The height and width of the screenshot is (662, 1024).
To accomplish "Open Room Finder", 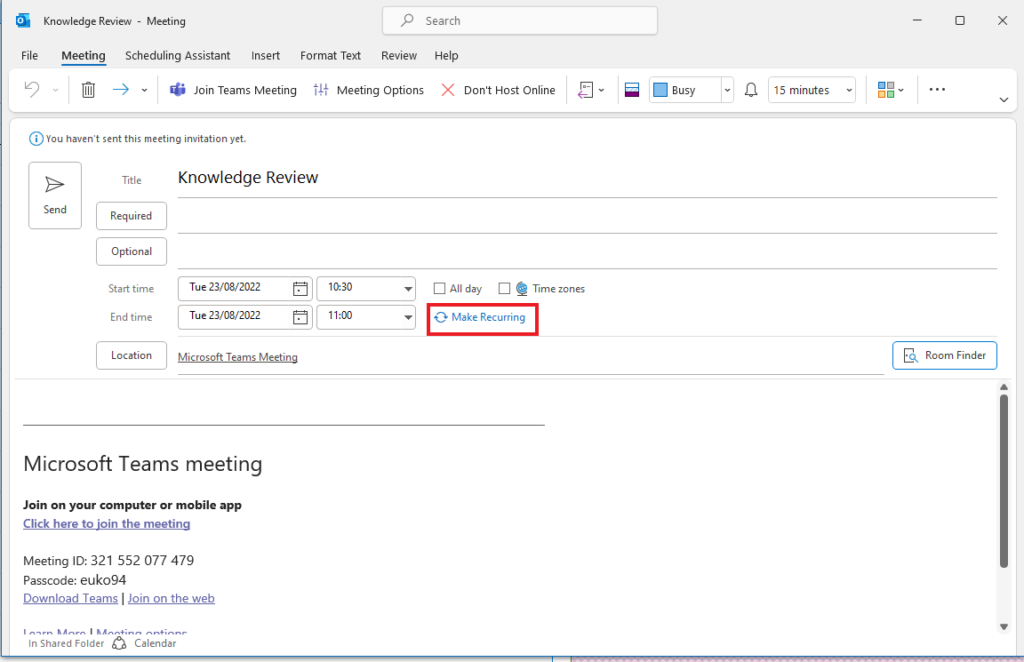I will pos(944,355).
